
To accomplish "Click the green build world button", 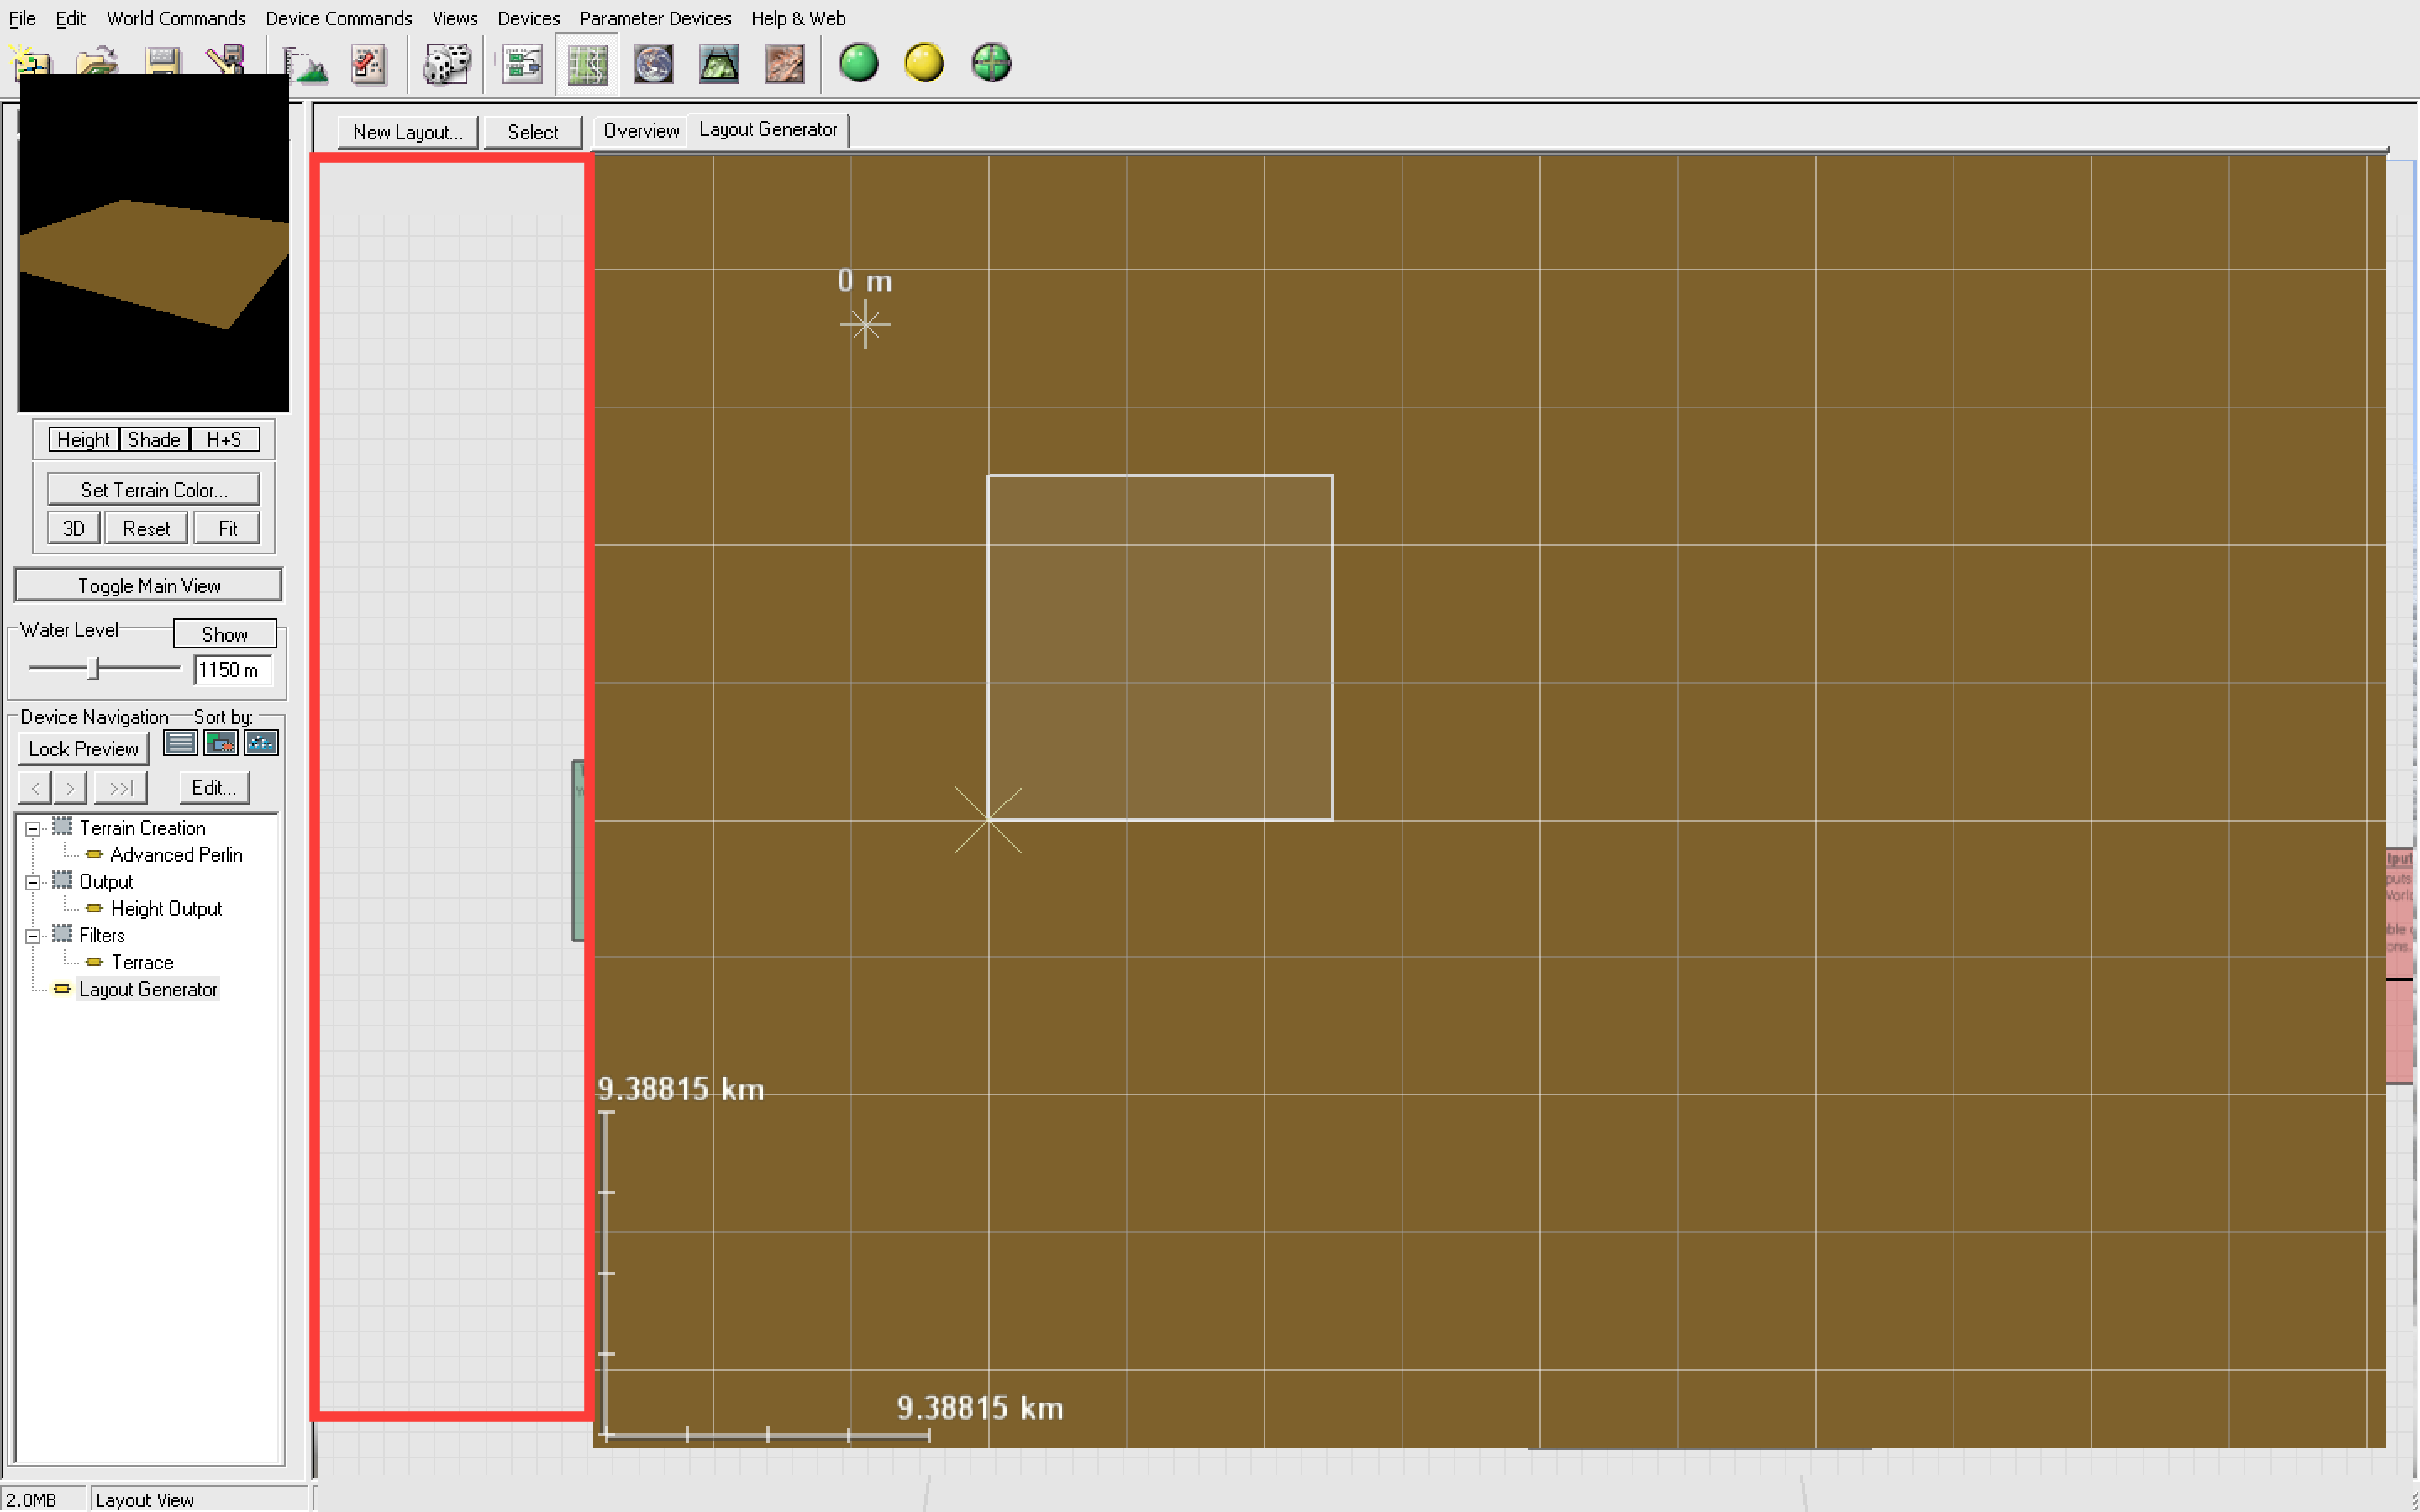I will [858, 63].
